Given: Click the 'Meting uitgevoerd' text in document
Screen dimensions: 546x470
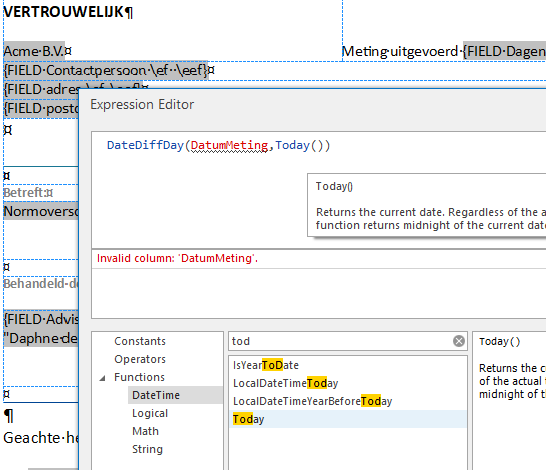Looking at the screenshot, I should pyautogui.click(x=400, y=52).
